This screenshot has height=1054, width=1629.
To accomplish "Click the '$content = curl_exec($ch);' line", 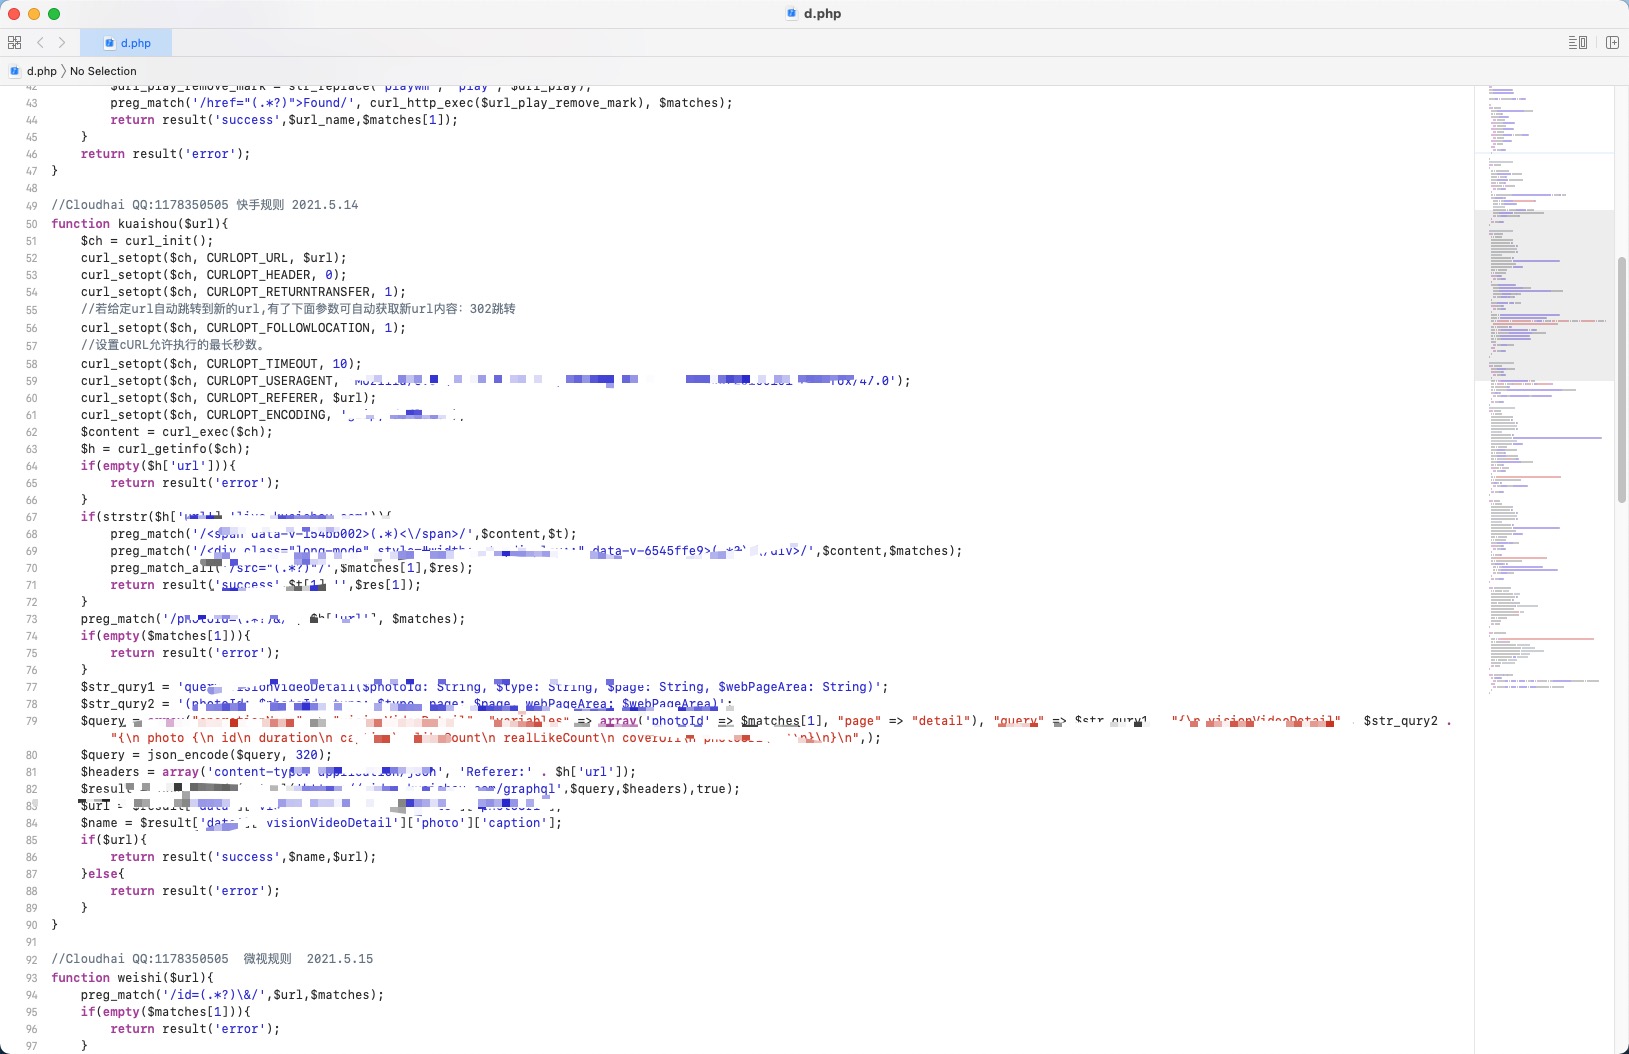I will pyautogui.click(x=177, y=432).
